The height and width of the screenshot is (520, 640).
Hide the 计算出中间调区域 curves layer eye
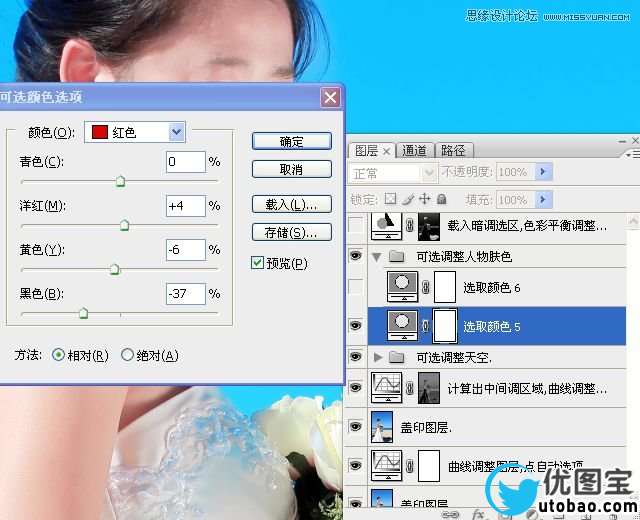pos(356,387)
